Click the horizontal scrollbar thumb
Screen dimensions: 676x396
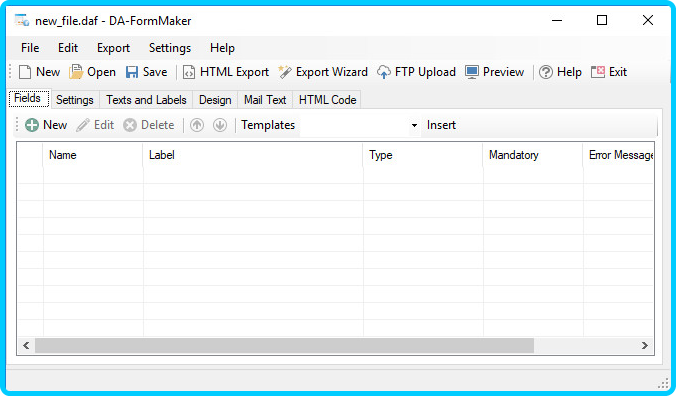tap(285, 346)
